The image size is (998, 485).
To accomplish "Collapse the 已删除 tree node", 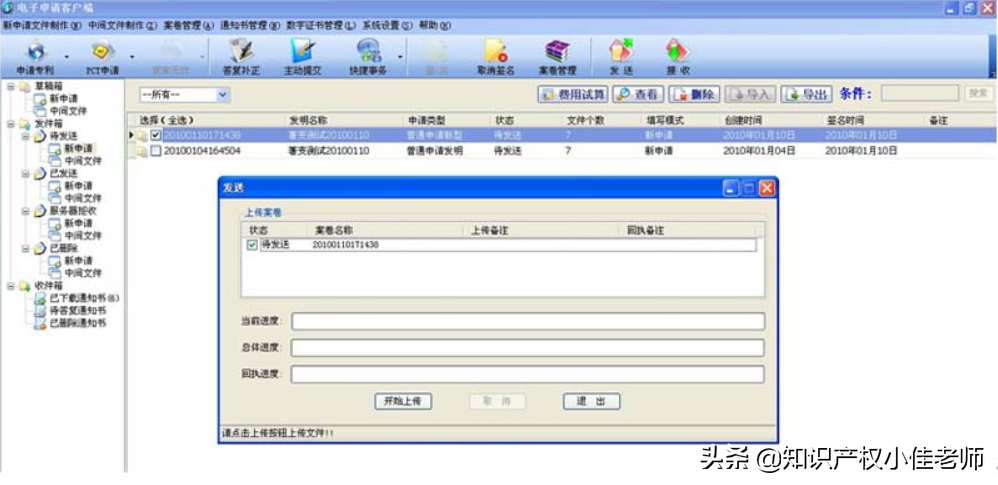I will [x=25, y=248].
